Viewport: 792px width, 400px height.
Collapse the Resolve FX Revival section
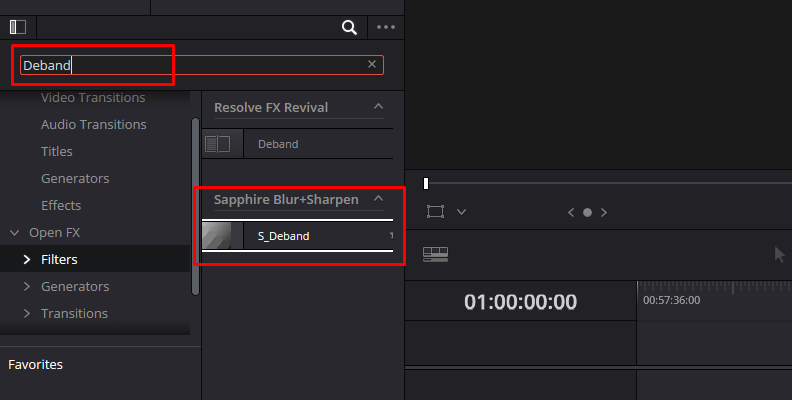[x=378, y=107]
